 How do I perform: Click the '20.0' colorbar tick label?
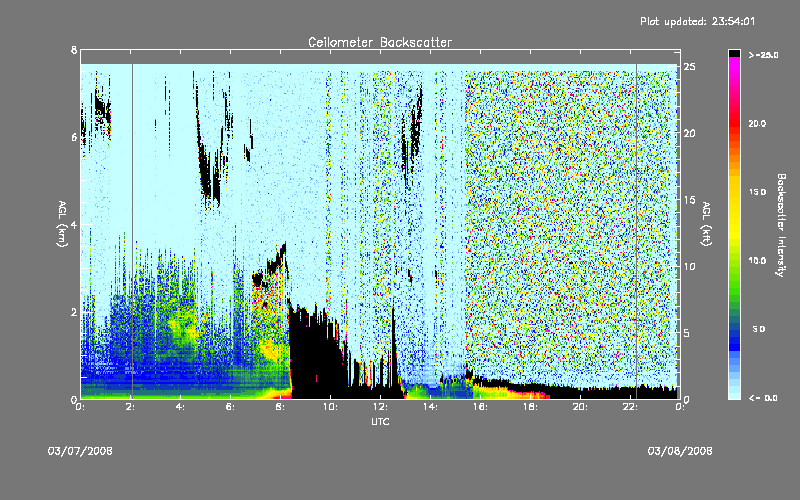757,123
